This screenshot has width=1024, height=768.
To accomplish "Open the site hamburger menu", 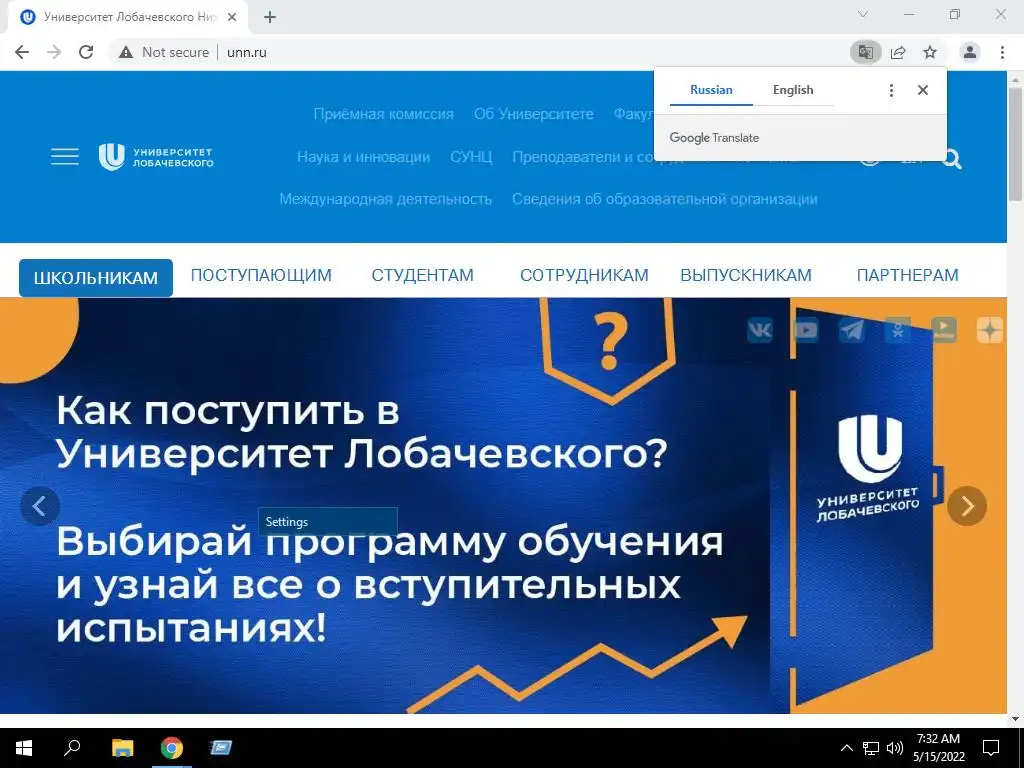I will 65,157.
